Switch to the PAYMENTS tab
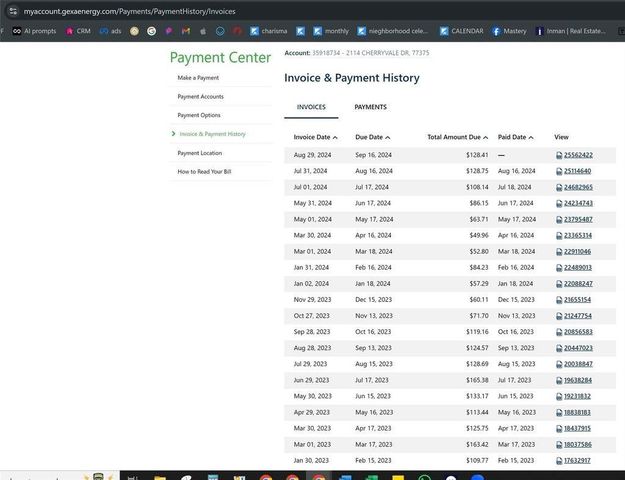 click(370, 107)
